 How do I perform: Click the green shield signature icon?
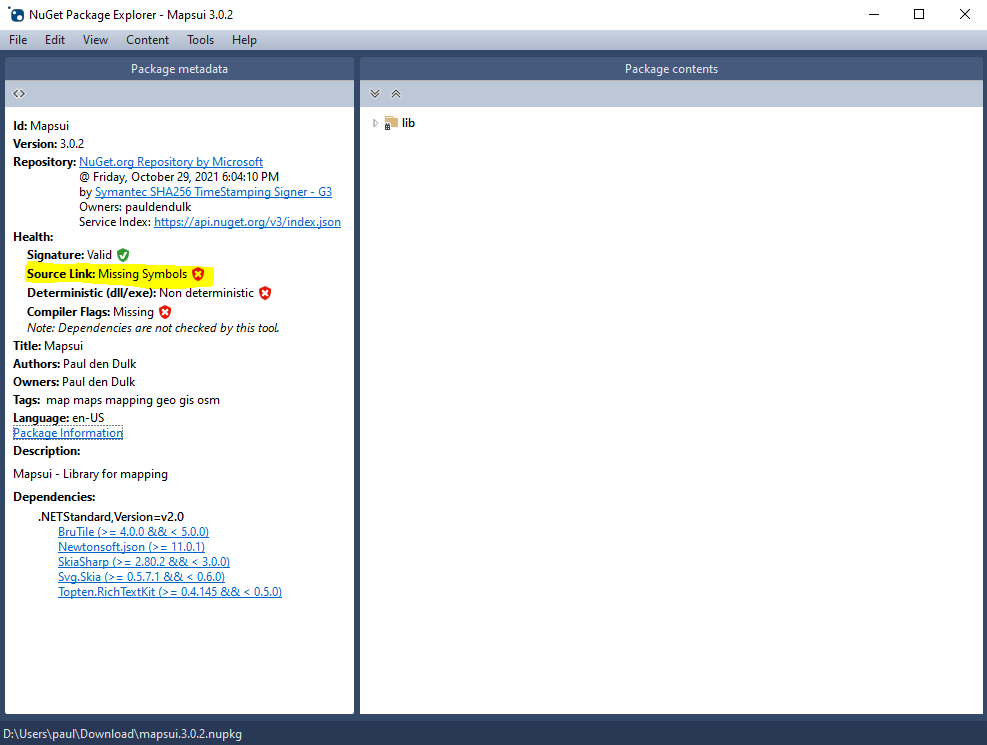point(124,255)
